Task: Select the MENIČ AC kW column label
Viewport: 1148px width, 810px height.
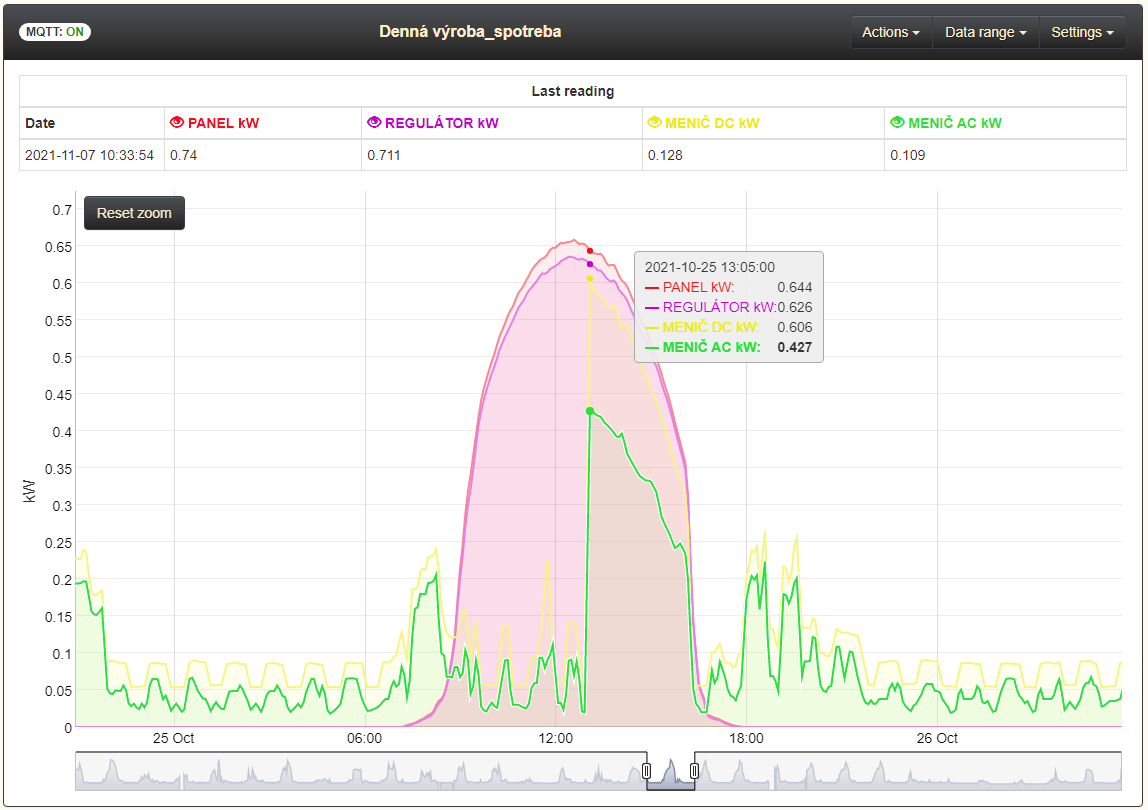Action: tap(955, 123)
